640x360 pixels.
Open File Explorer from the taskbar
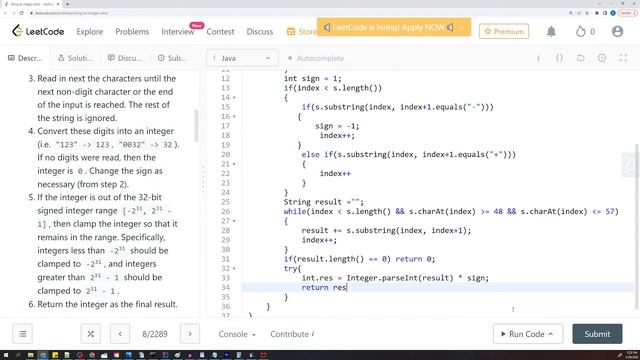[x=30, y=355]
